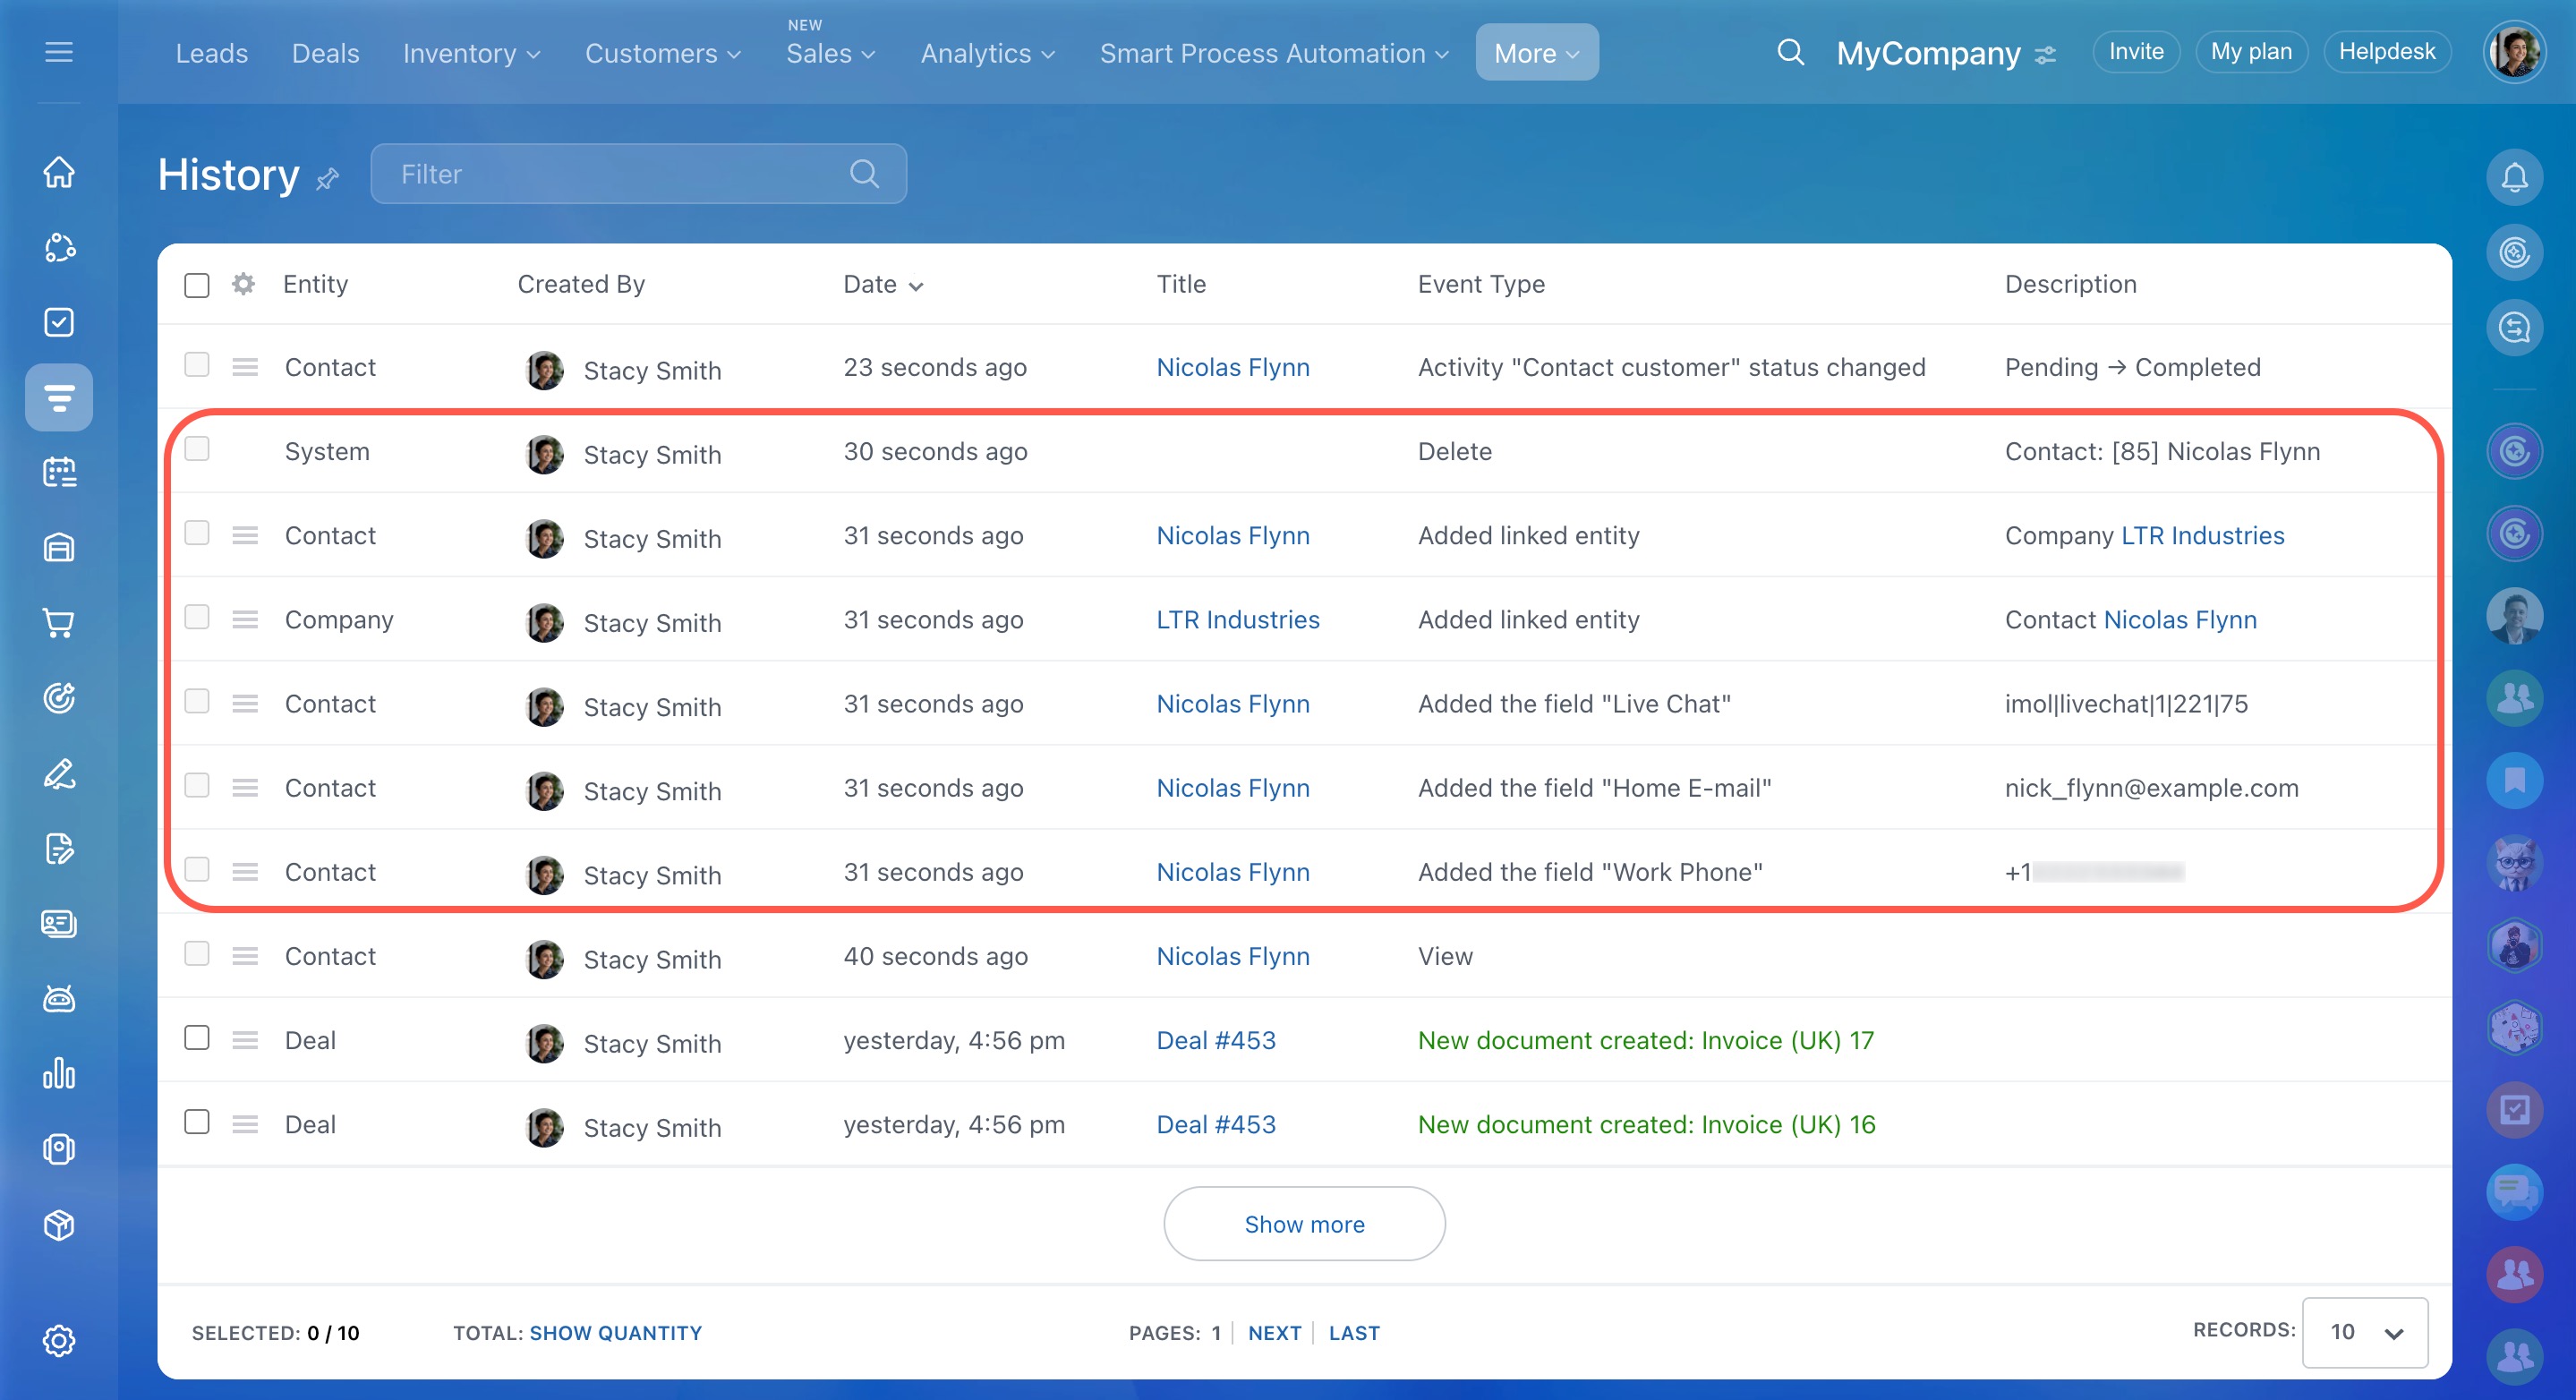The width and height of the screenshot is (2576, 1400).
Task: Open the hamburger menu icon
Action: (59, 52)
